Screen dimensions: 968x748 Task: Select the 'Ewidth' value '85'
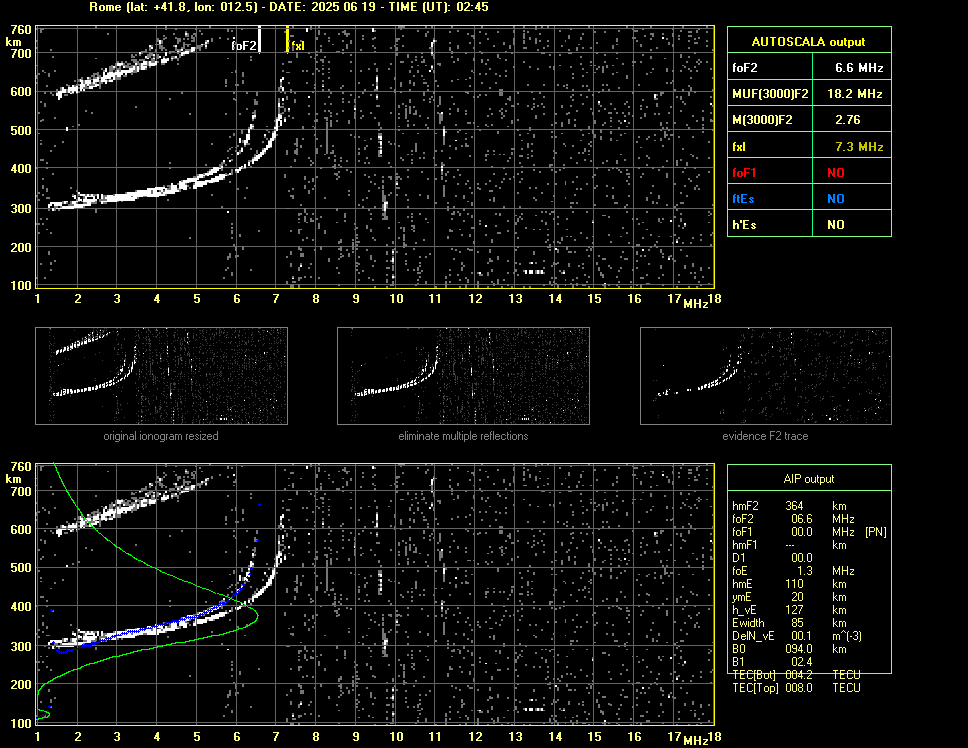[x=797, y=623]
